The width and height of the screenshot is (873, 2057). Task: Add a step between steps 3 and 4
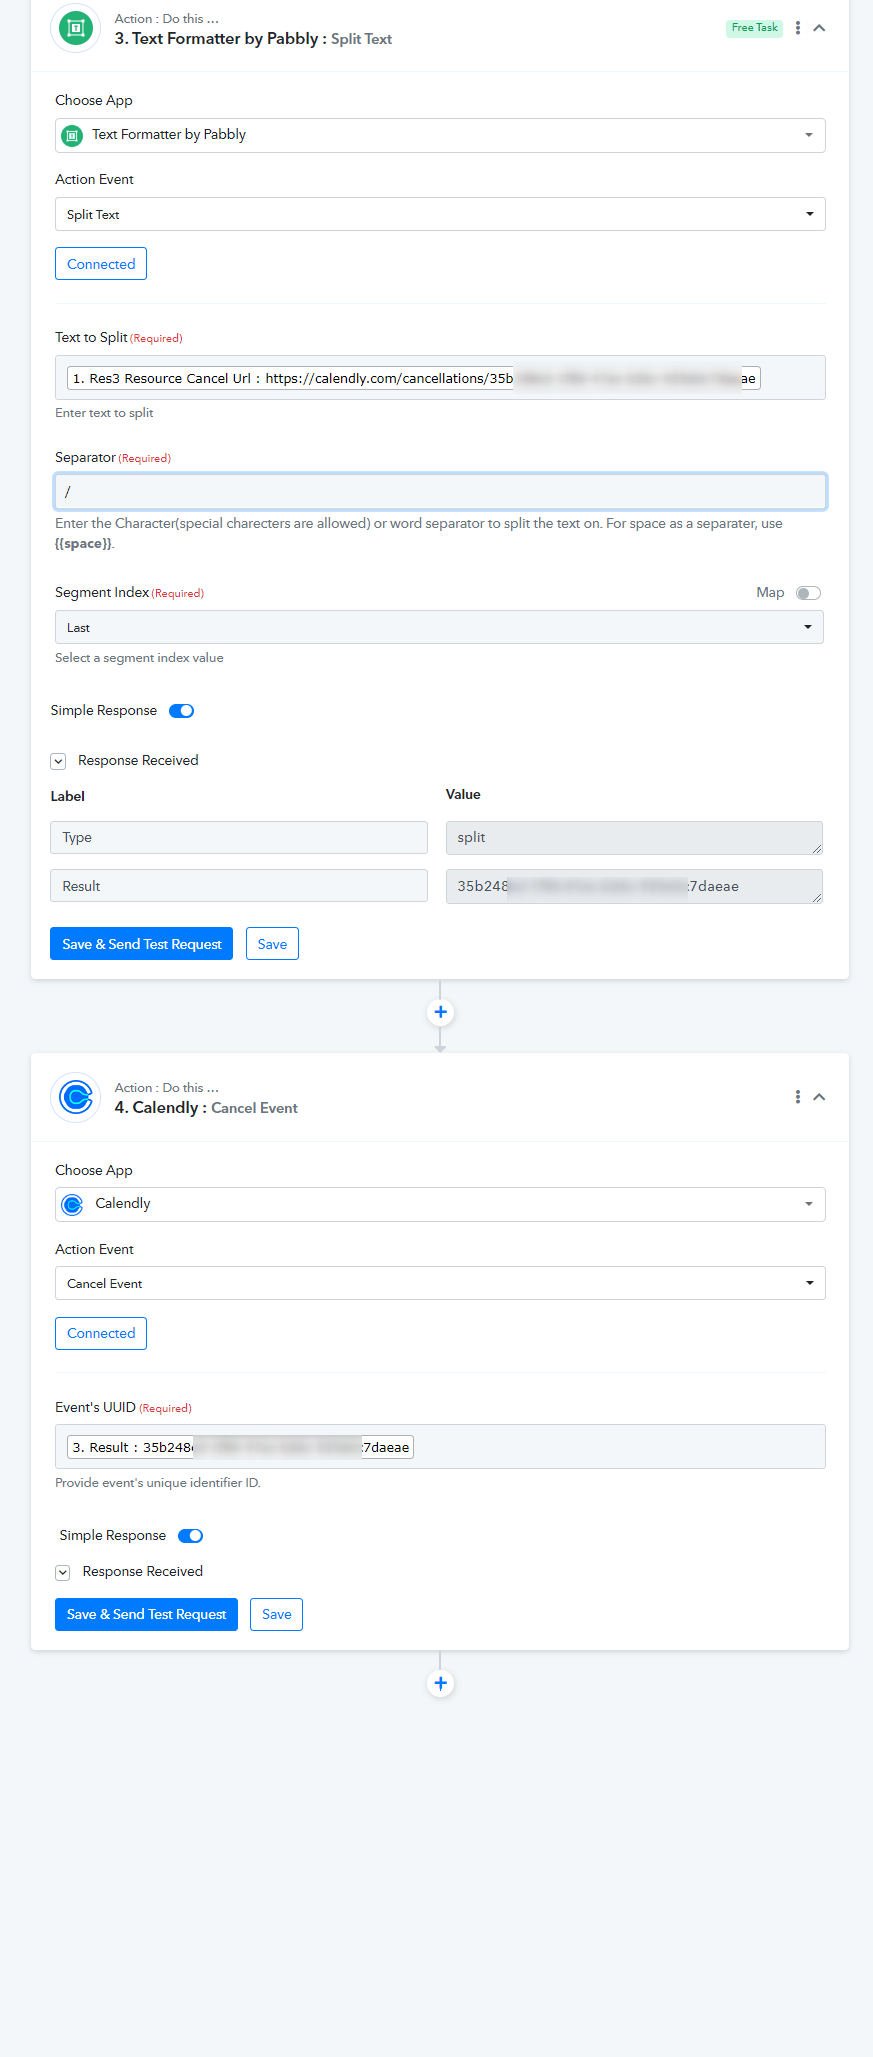[x=440, y=1012]
